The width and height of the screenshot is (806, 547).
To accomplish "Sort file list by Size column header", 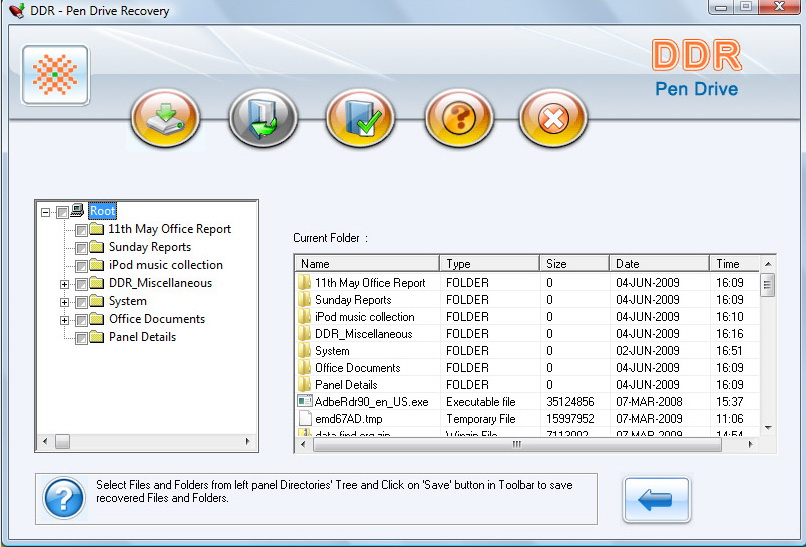I will 575,264.
